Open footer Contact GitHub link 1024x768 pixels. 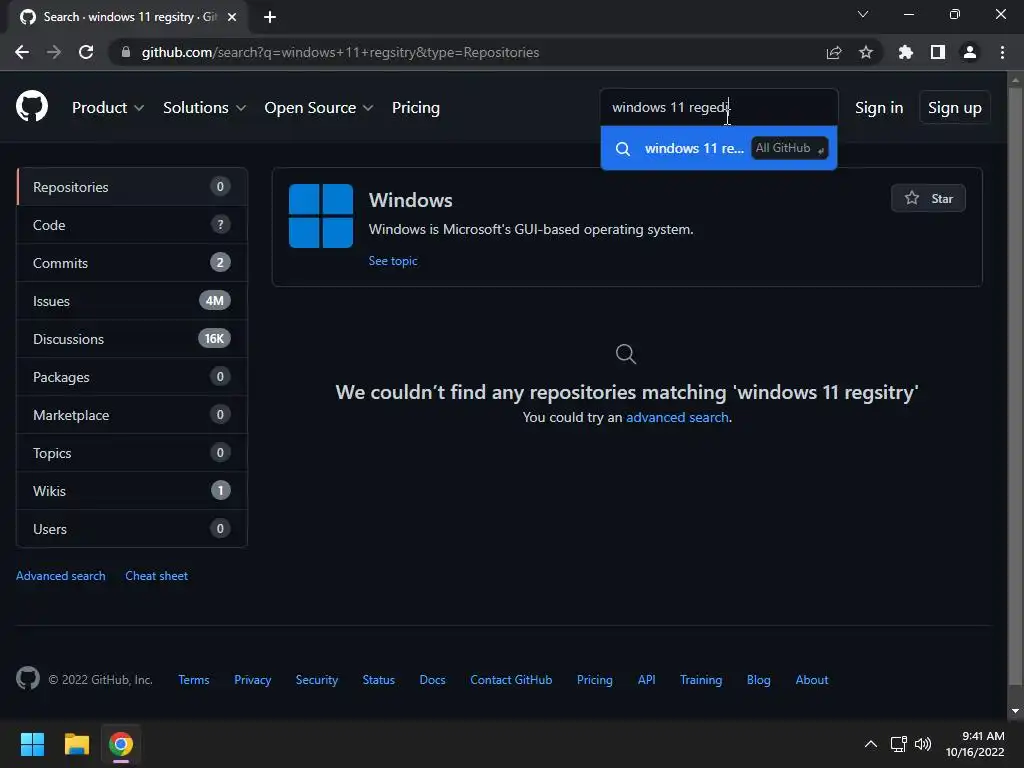coord(511,679)
